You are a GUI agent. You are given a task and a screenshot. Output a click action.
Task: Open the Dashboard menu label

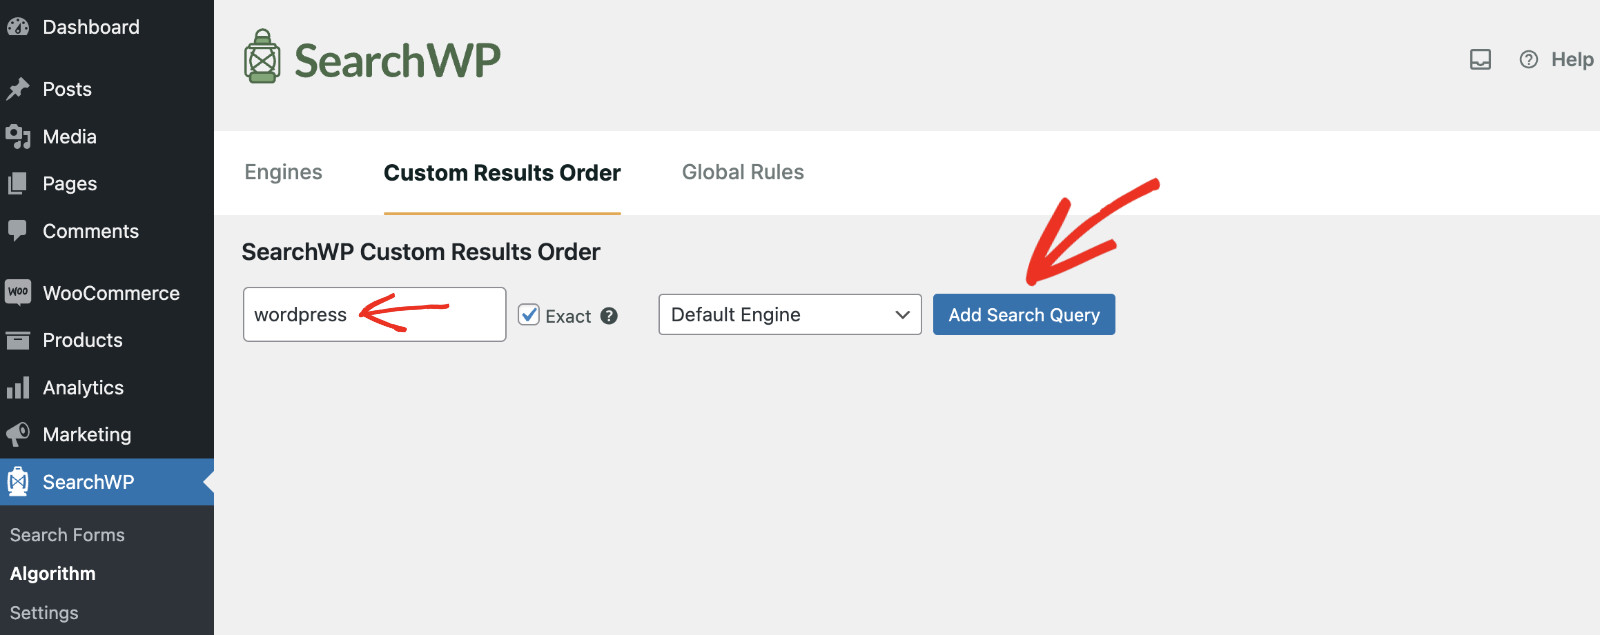pyautogui.click(x=91, y=27)
